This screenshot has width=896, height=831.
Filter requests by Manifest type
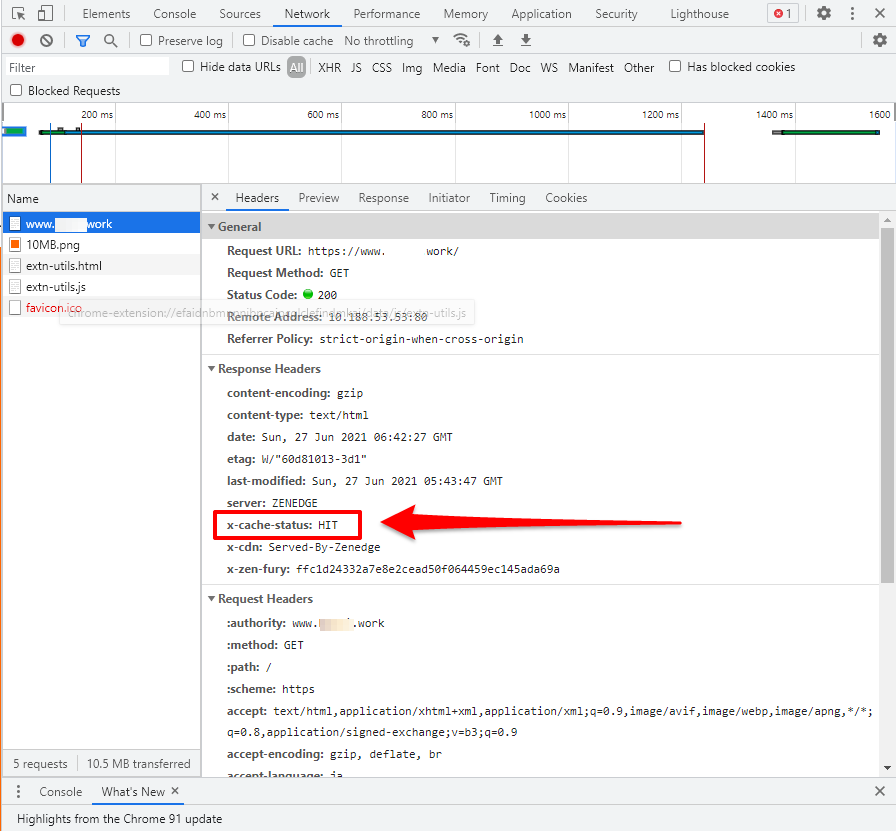(x=591, y=67)
